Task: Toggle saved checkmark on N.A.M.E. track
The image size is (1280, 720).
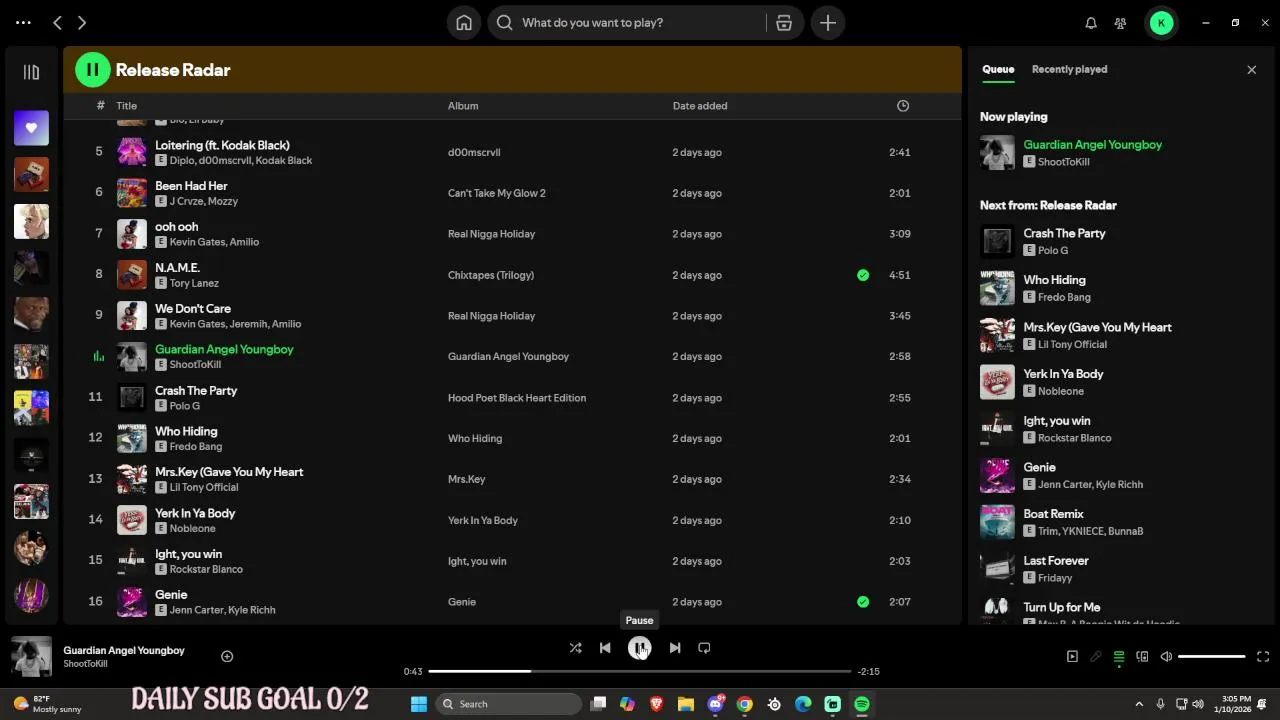Action: point(863,275)
